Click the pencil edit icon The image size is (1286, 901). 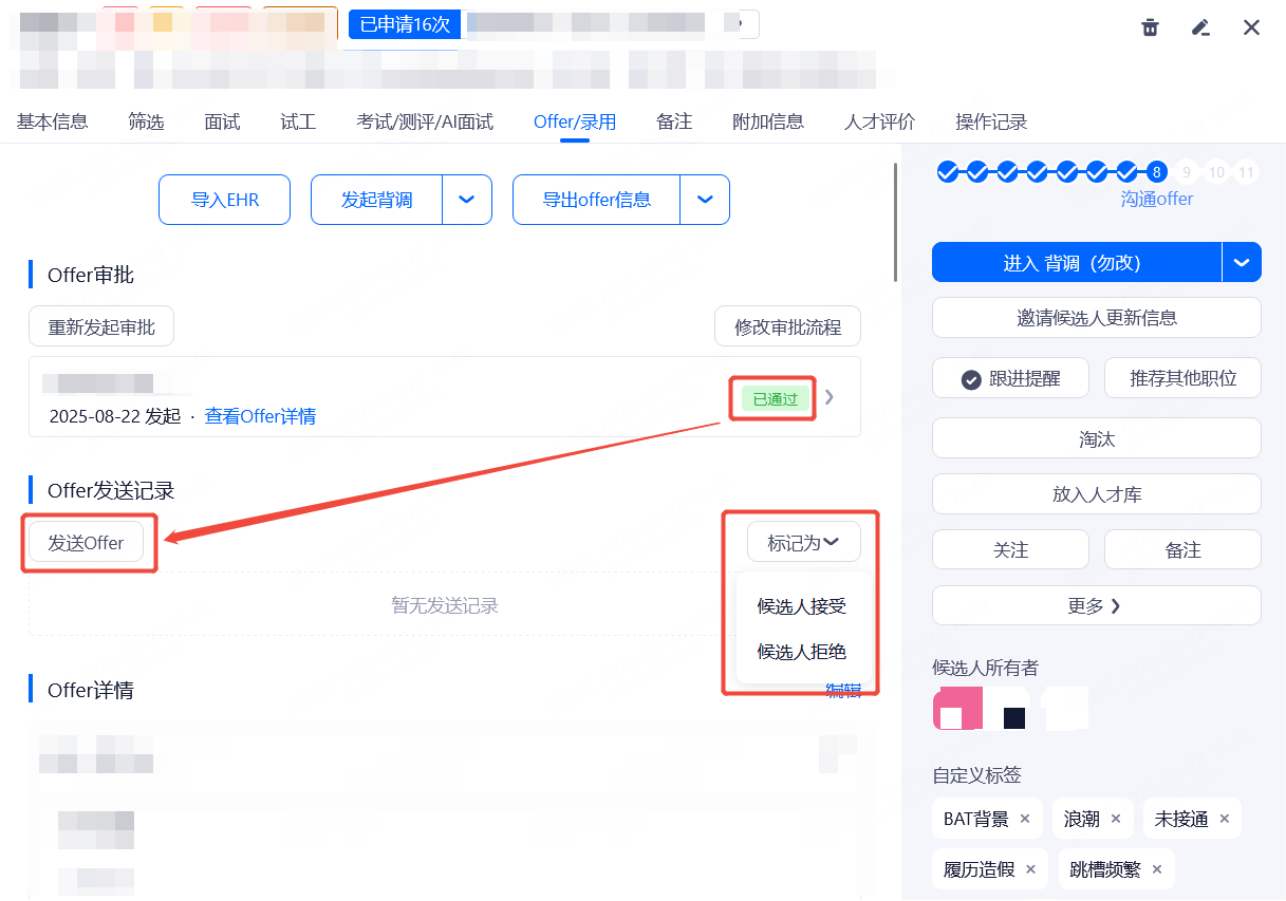point(1201,27)
